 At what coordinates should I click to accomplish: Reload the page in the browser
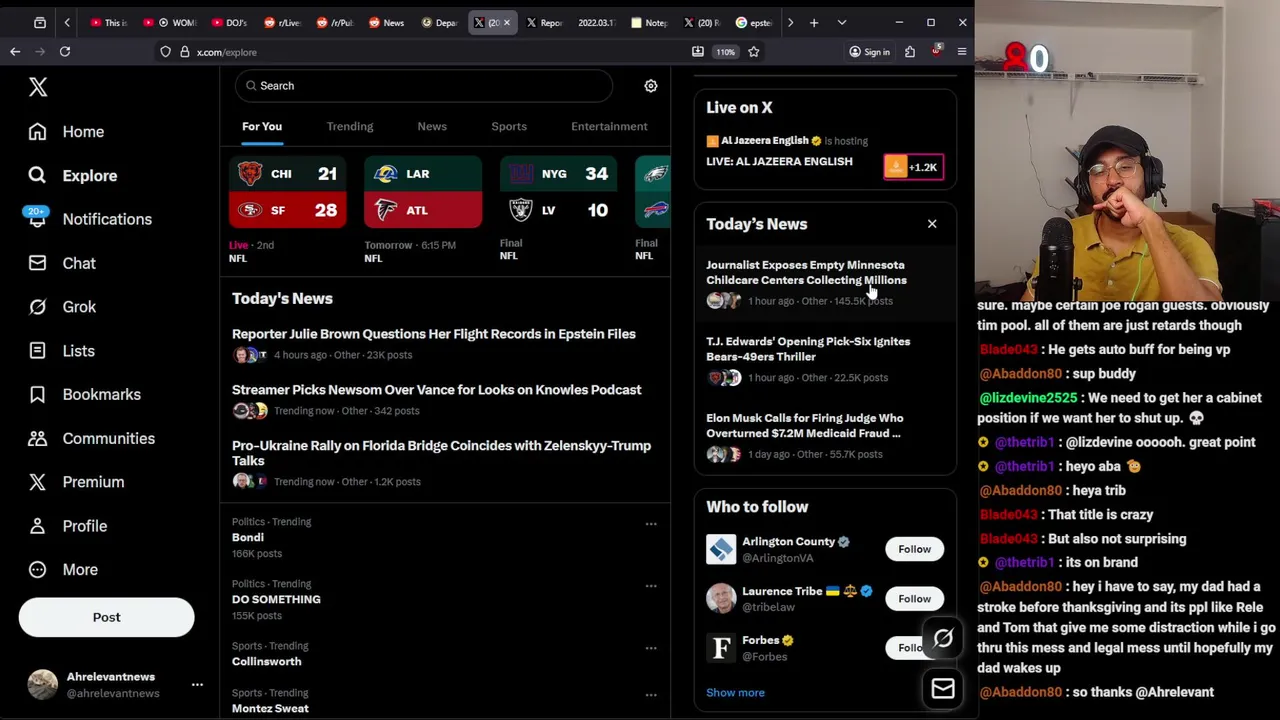pyautogui.click(x=65, y=52)
